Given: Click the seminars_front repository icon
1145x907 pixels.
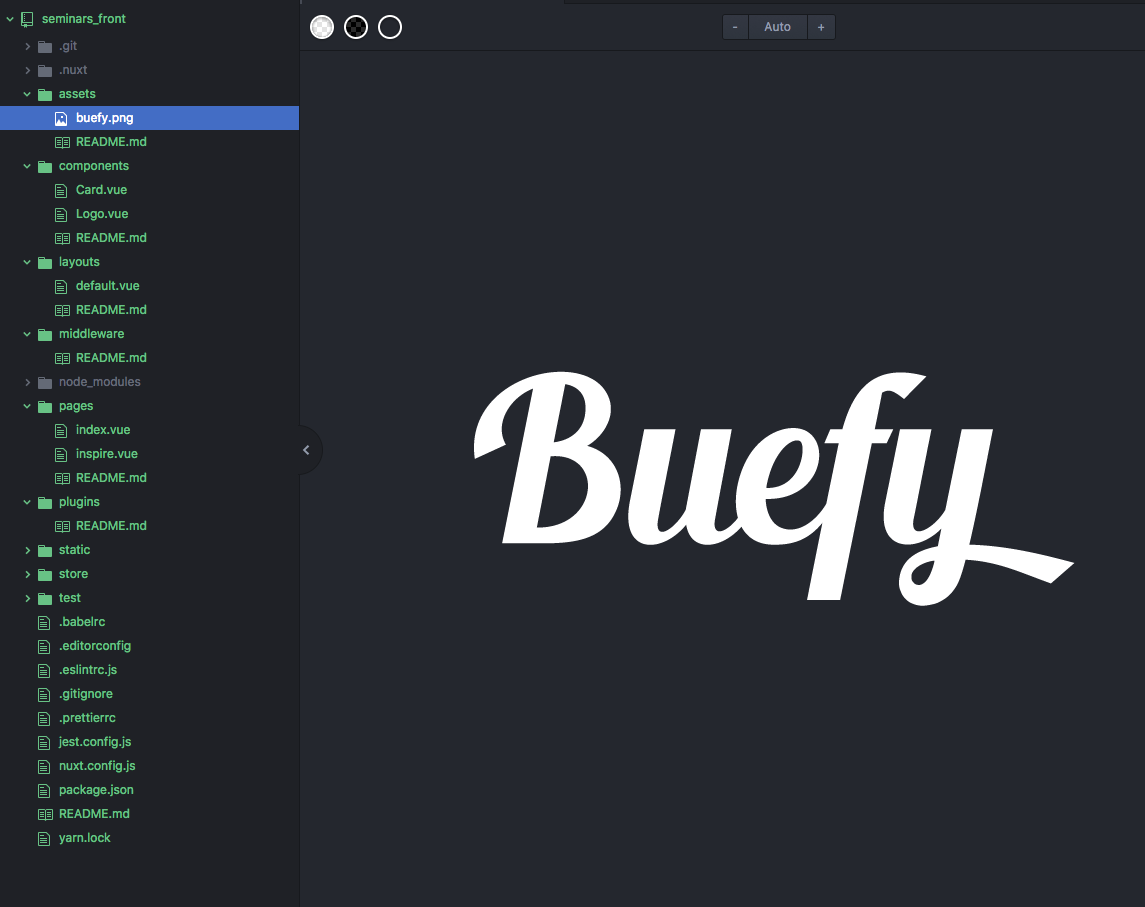Looking at the screenshot, I should pos(28,19).
